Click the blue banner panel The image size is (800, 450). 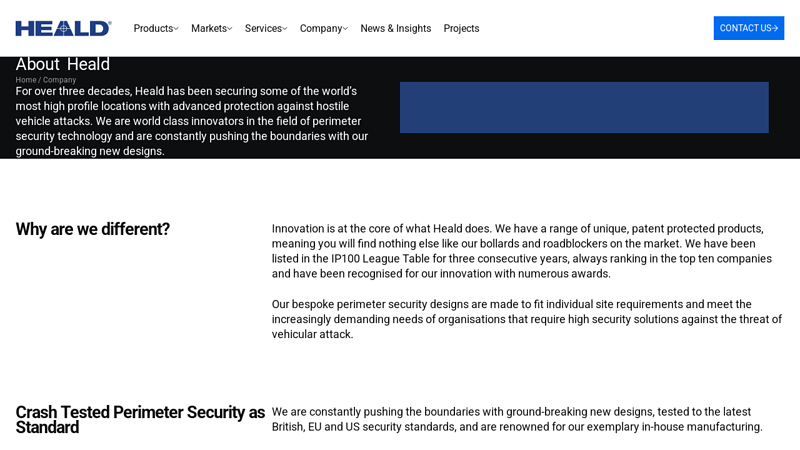pyautogui.click(x=584, y=107)
